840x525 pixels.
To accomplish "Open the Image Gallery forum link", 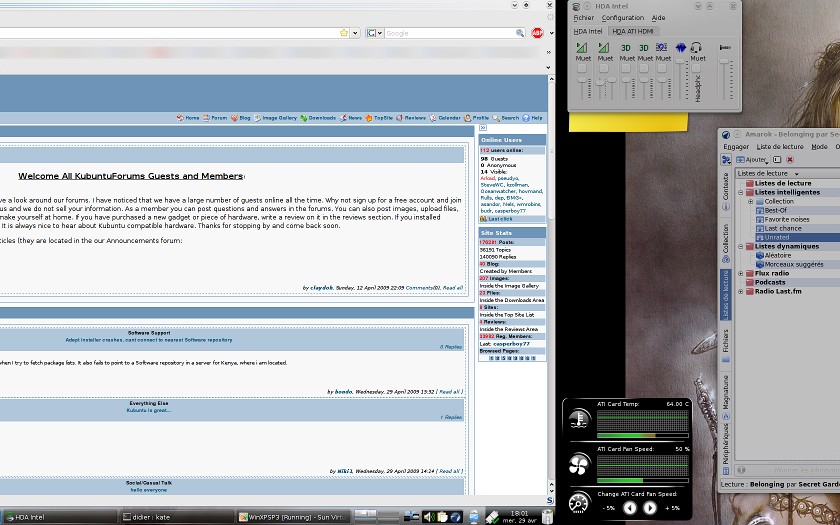I will click(279, 118).
